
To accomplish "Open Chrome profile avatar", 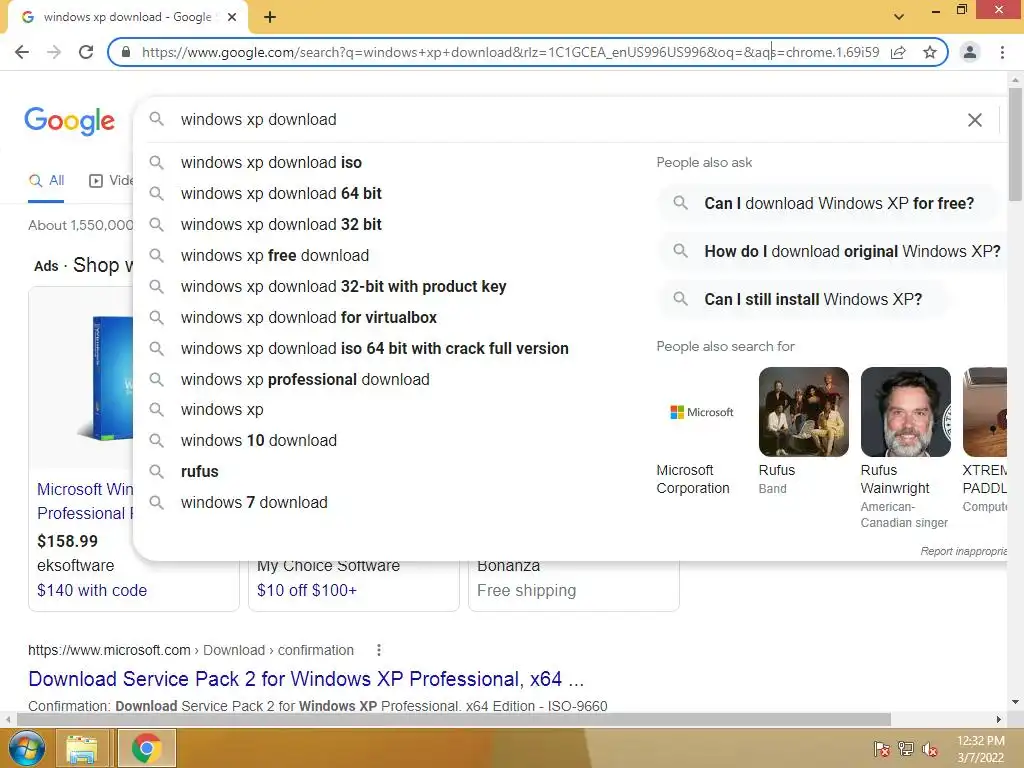I will click(970, 52).
